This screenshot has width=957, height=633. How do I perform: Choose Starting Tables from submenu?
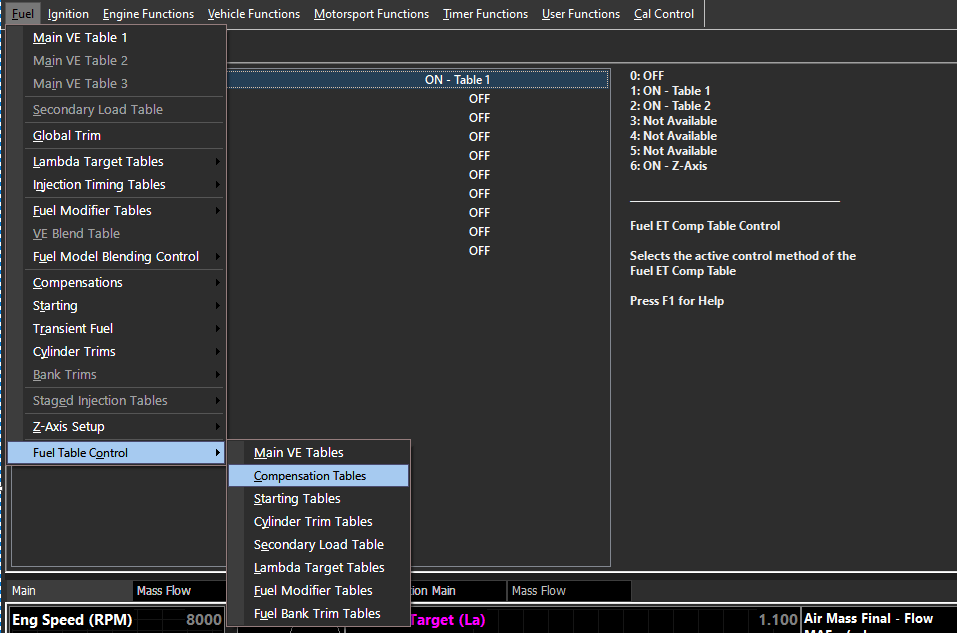(x=297, y=499)
